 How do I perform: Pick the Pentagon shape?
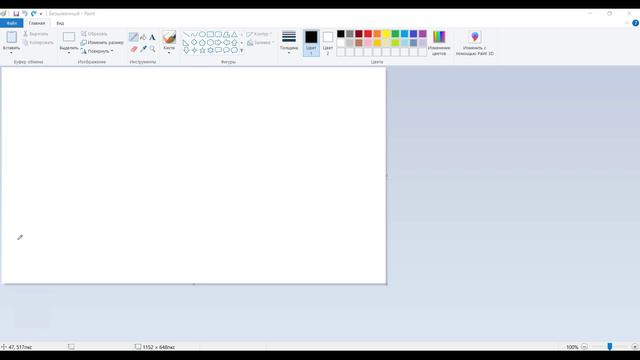pyautogui.click(x=202, y=42)
